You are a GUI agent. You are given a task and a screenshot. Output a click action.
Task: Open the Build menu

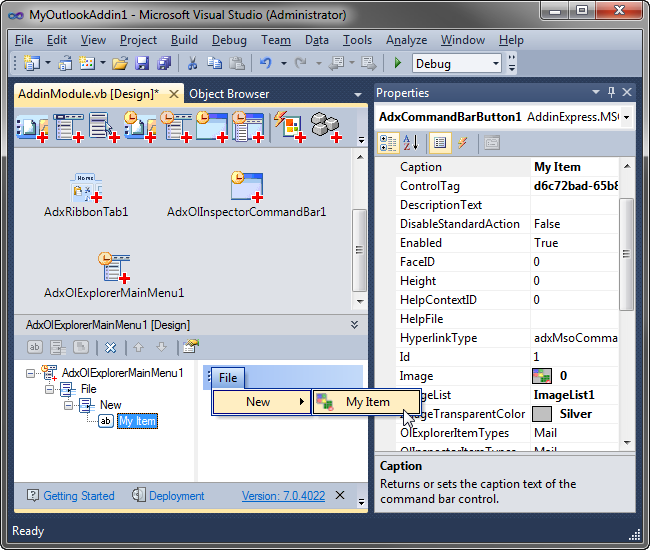click(184, 40)
